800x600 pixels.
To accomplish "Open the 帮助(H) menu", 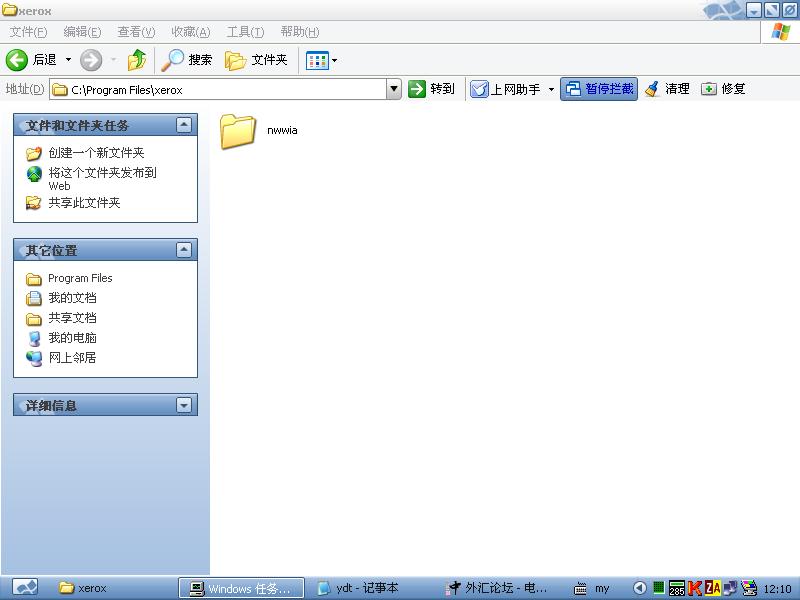I will (300, 32).
